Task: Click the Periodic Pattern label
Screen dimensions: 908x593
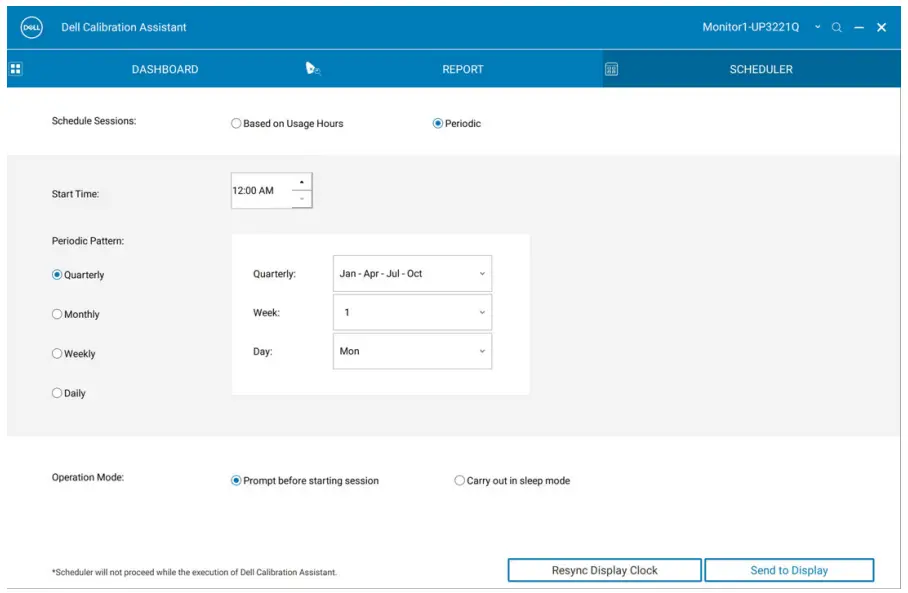Action: pos(88,241)
